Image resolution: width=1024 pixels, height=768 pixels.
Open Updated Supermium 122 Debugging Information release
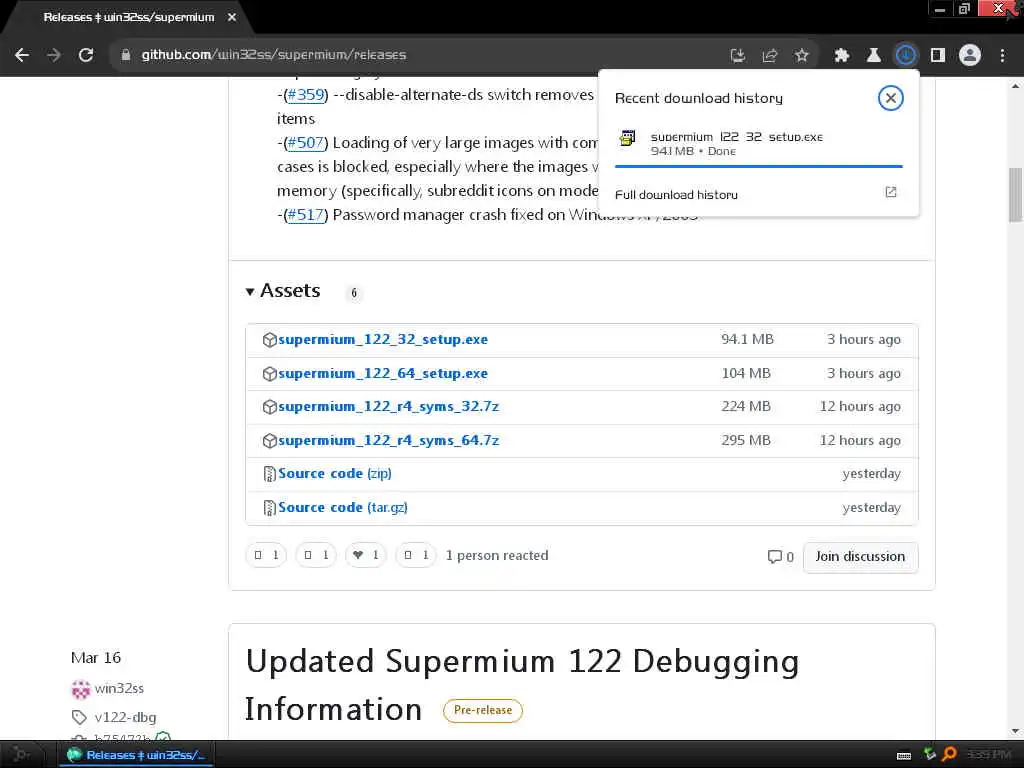pos(522,685)
